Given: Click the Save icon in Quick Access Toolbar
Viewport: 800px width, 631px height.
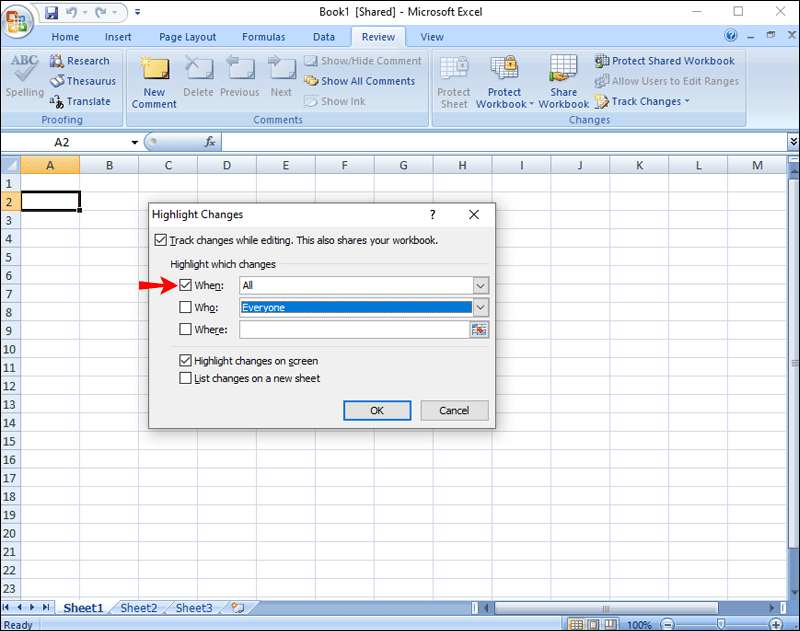Looking at the screenshot, I should (x=52, y=12).
